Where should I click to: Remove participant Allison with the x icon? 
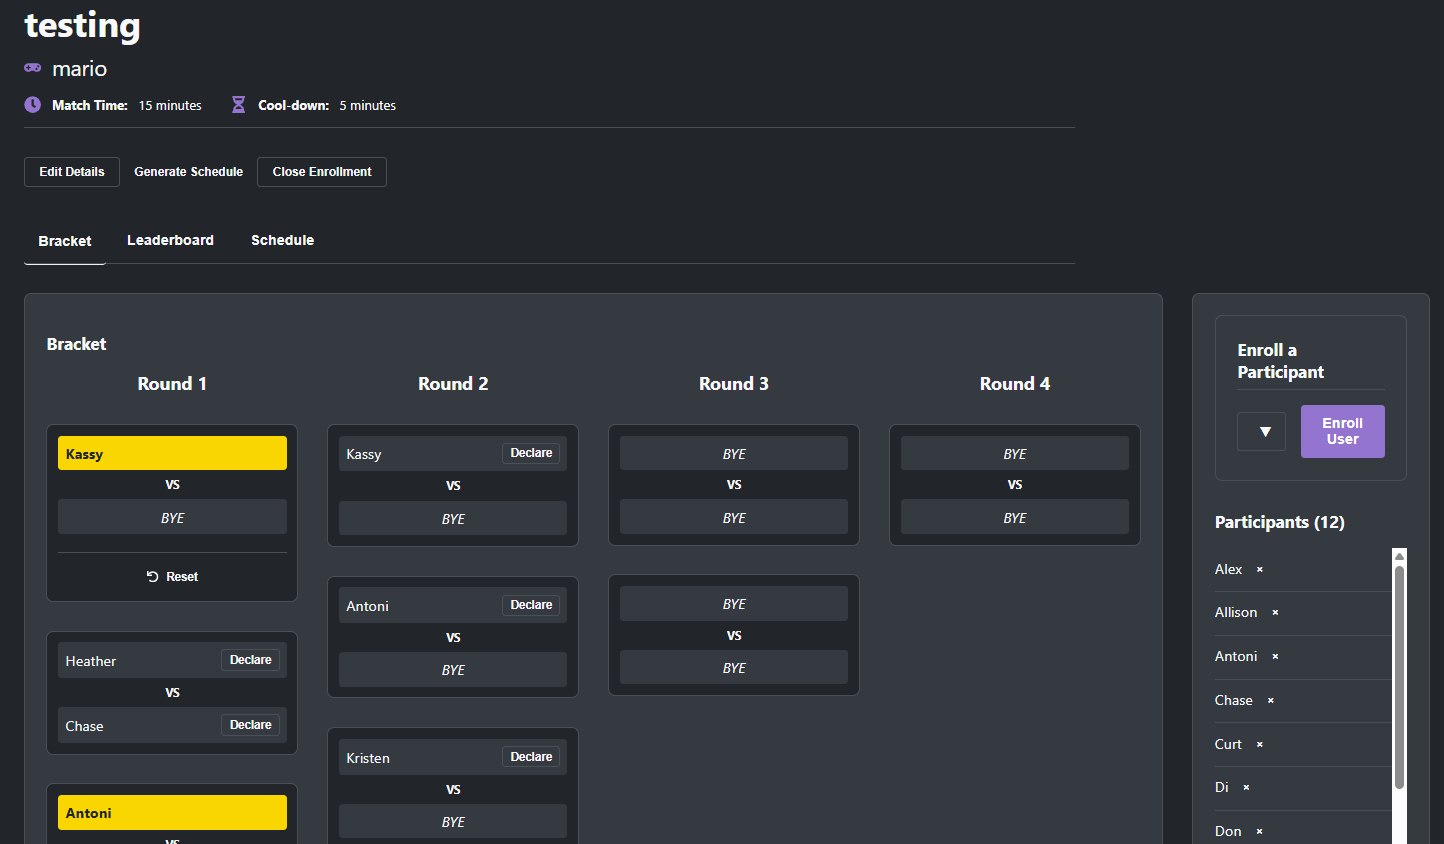click(x=1275, y=612)
